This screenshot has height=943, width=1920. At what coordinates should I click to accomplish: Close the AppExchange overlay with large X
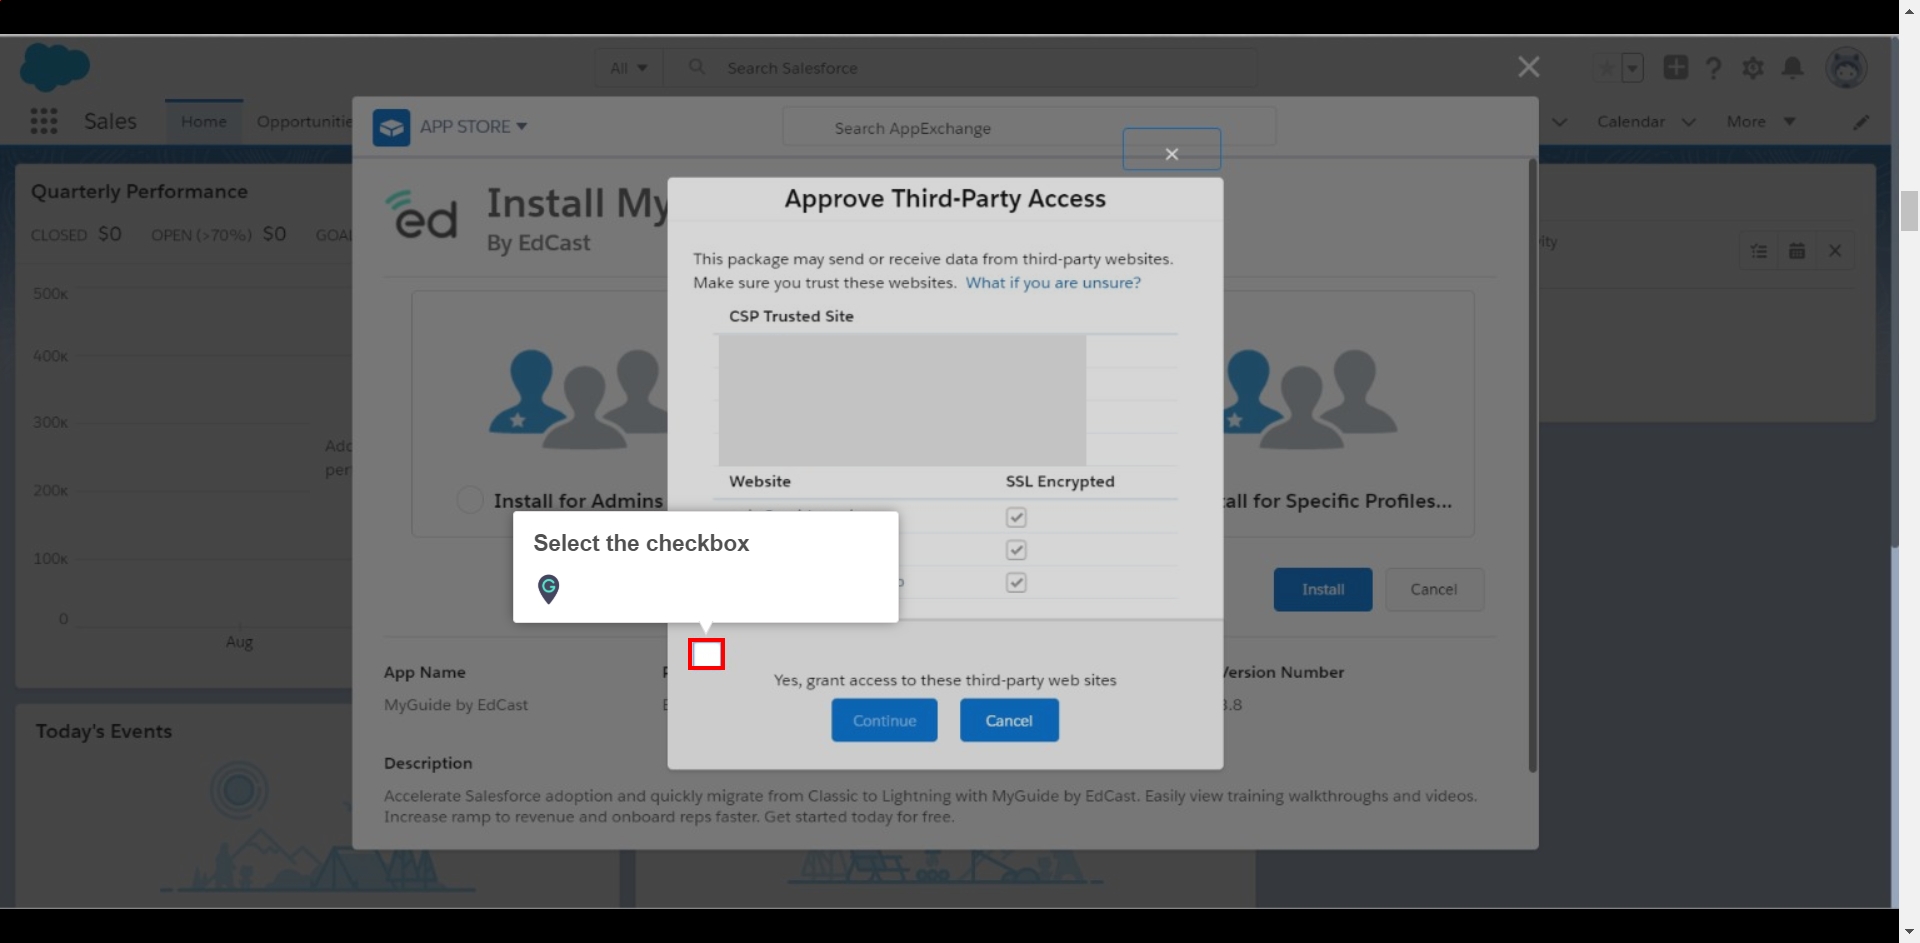tap(1528, 67)
